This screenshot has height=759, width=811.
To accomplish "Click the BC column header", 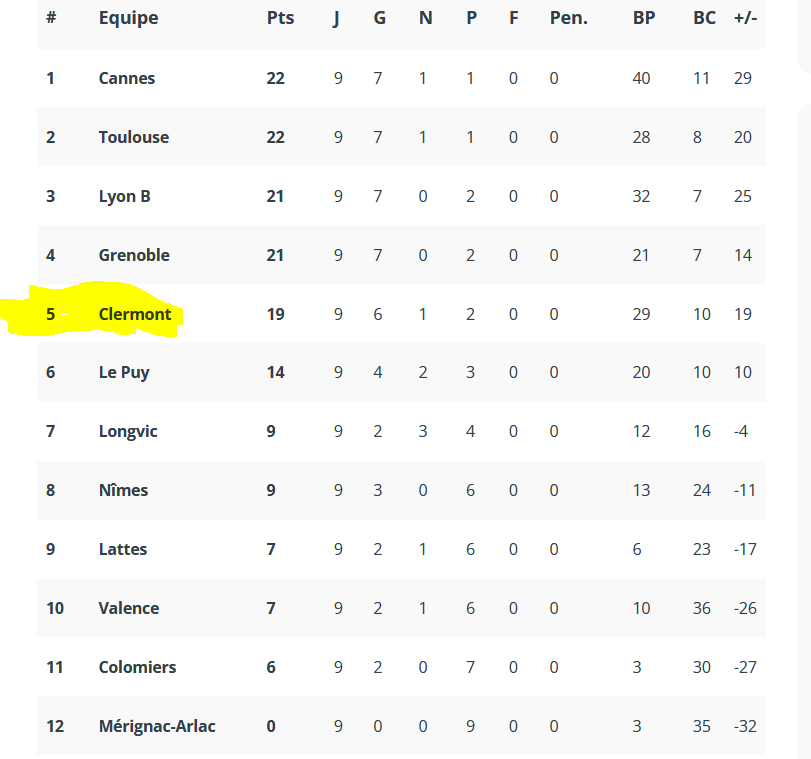I will pyautogui.click(x=704, y=18).
